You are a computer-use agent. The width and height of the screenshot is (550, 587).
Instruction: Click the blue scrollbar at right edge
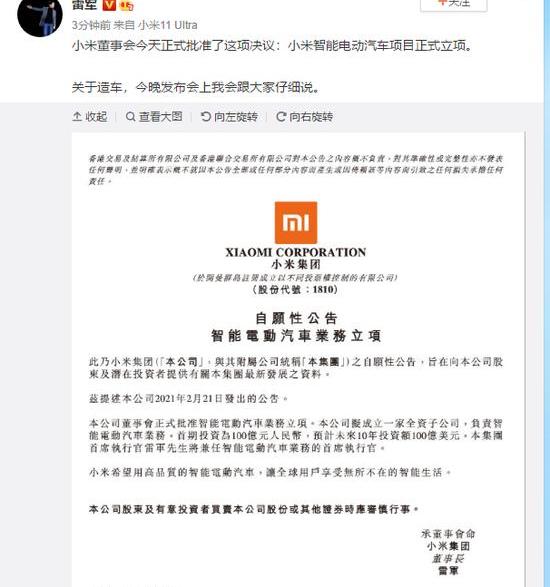[x=547, y=294]
